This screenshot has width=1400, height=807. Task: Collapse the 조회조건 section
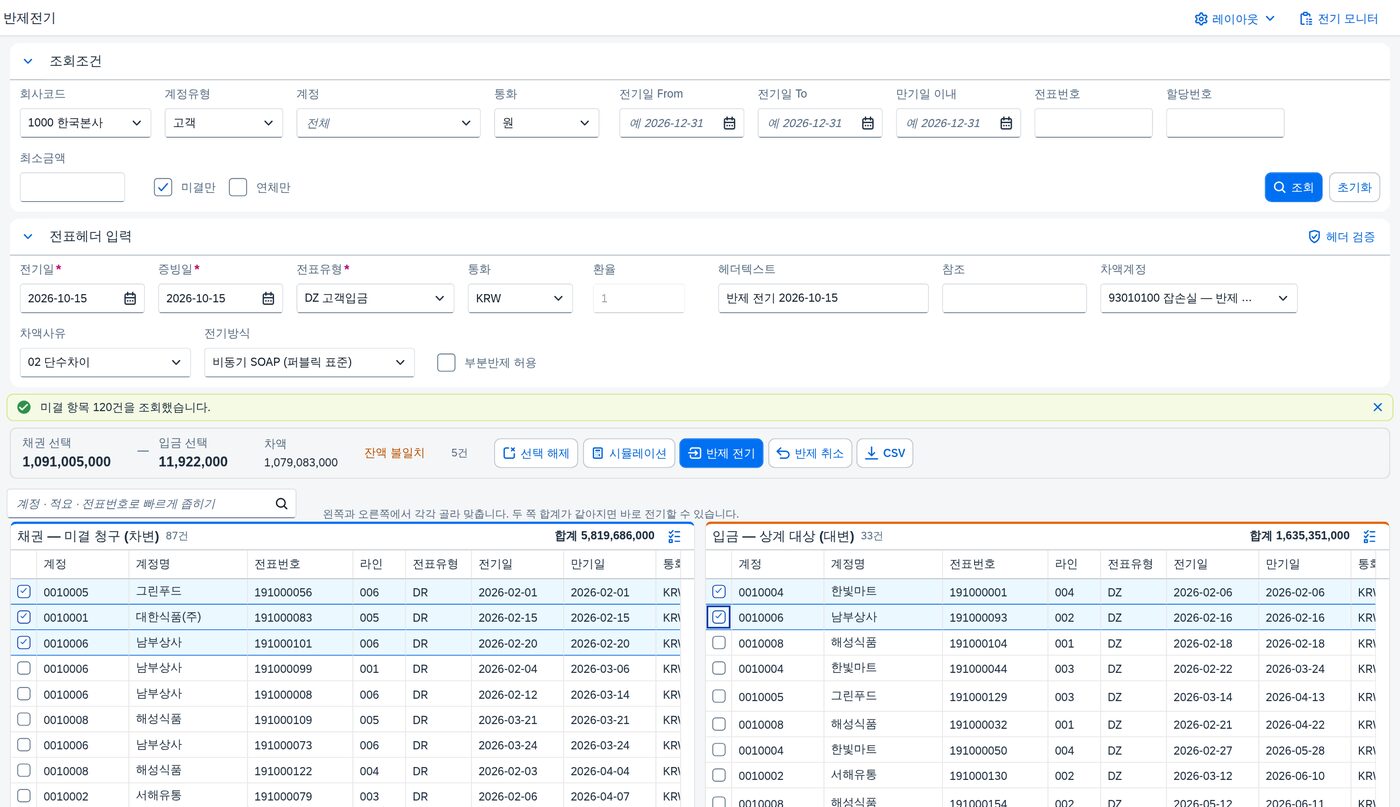[28, 61]
